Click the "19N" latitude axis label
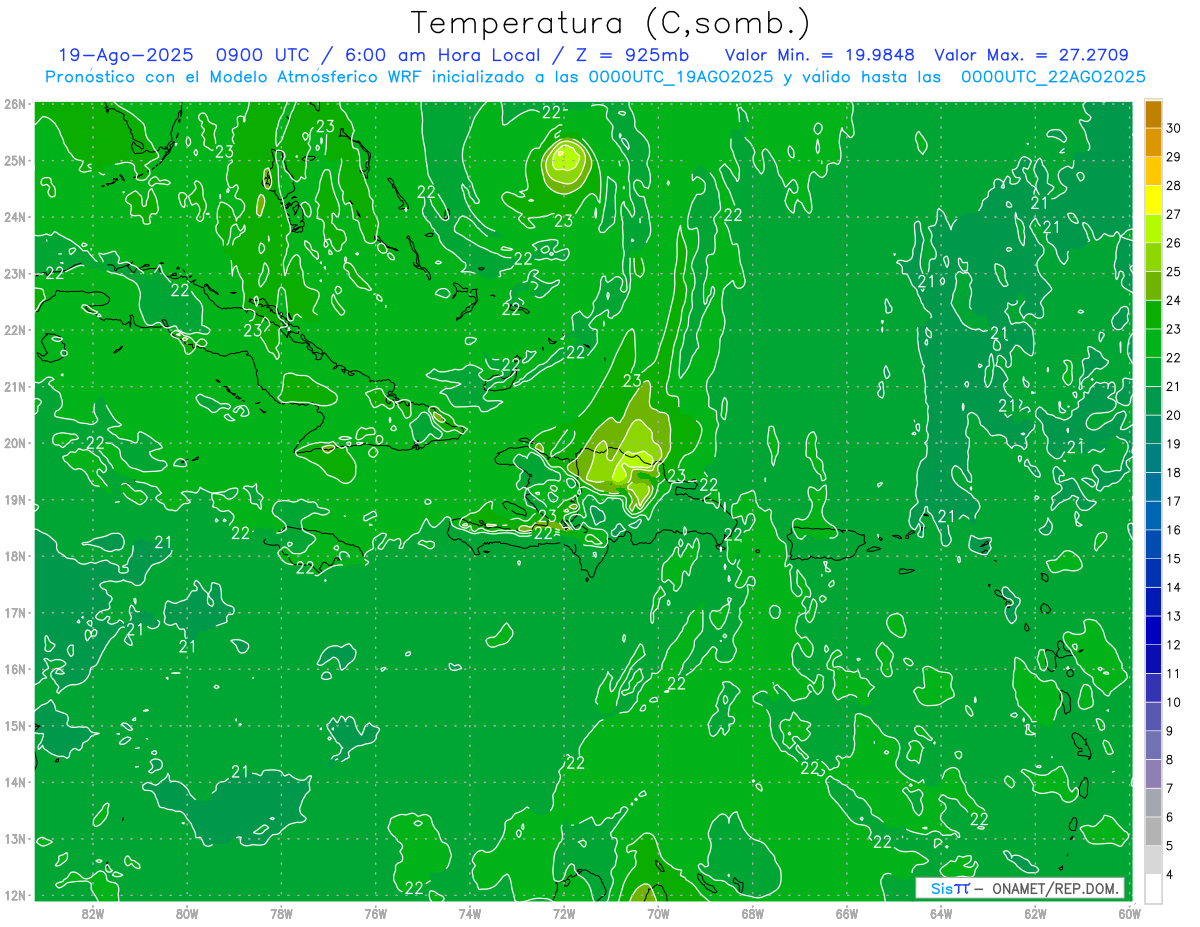 15,500
